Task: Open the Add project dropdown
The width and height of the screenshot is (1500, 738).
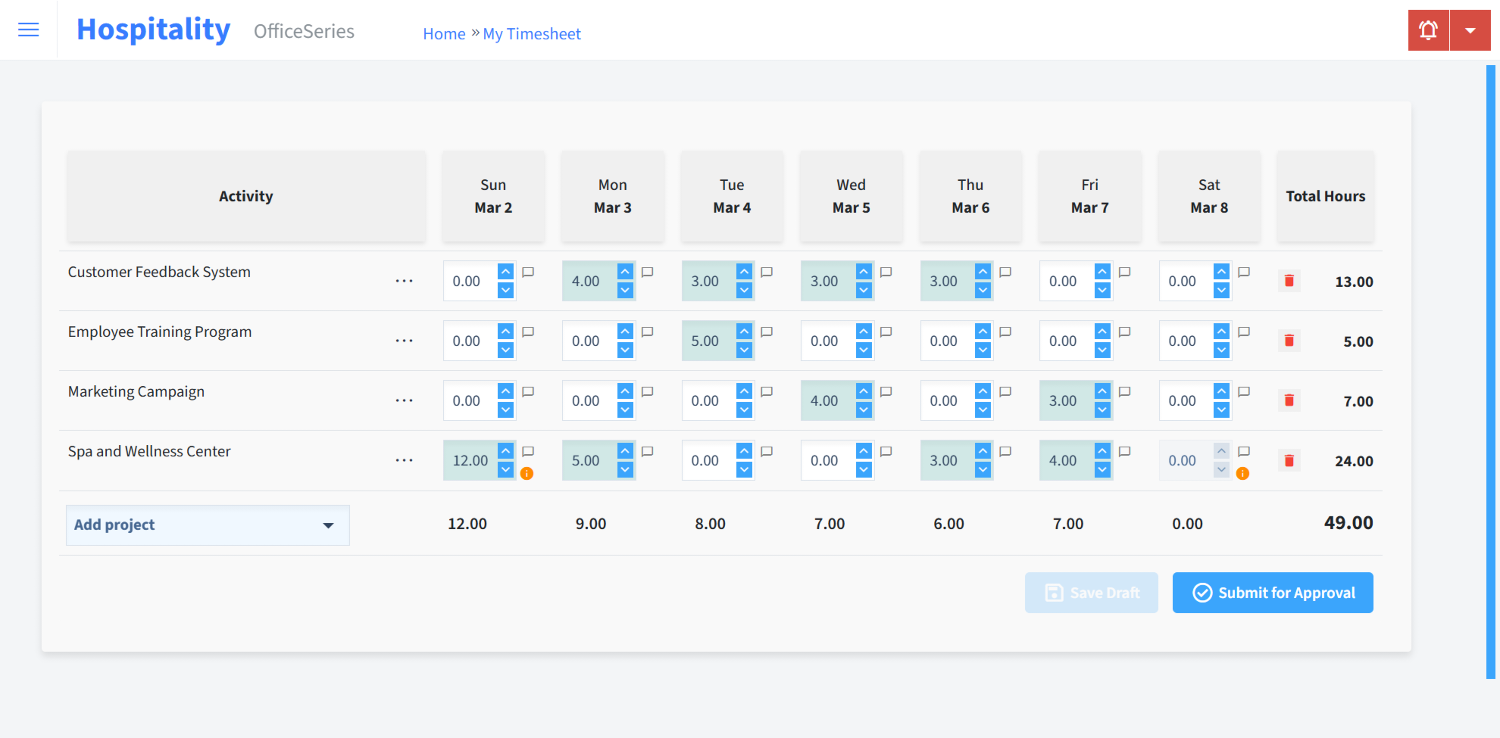Action: (x=207, y=524)
